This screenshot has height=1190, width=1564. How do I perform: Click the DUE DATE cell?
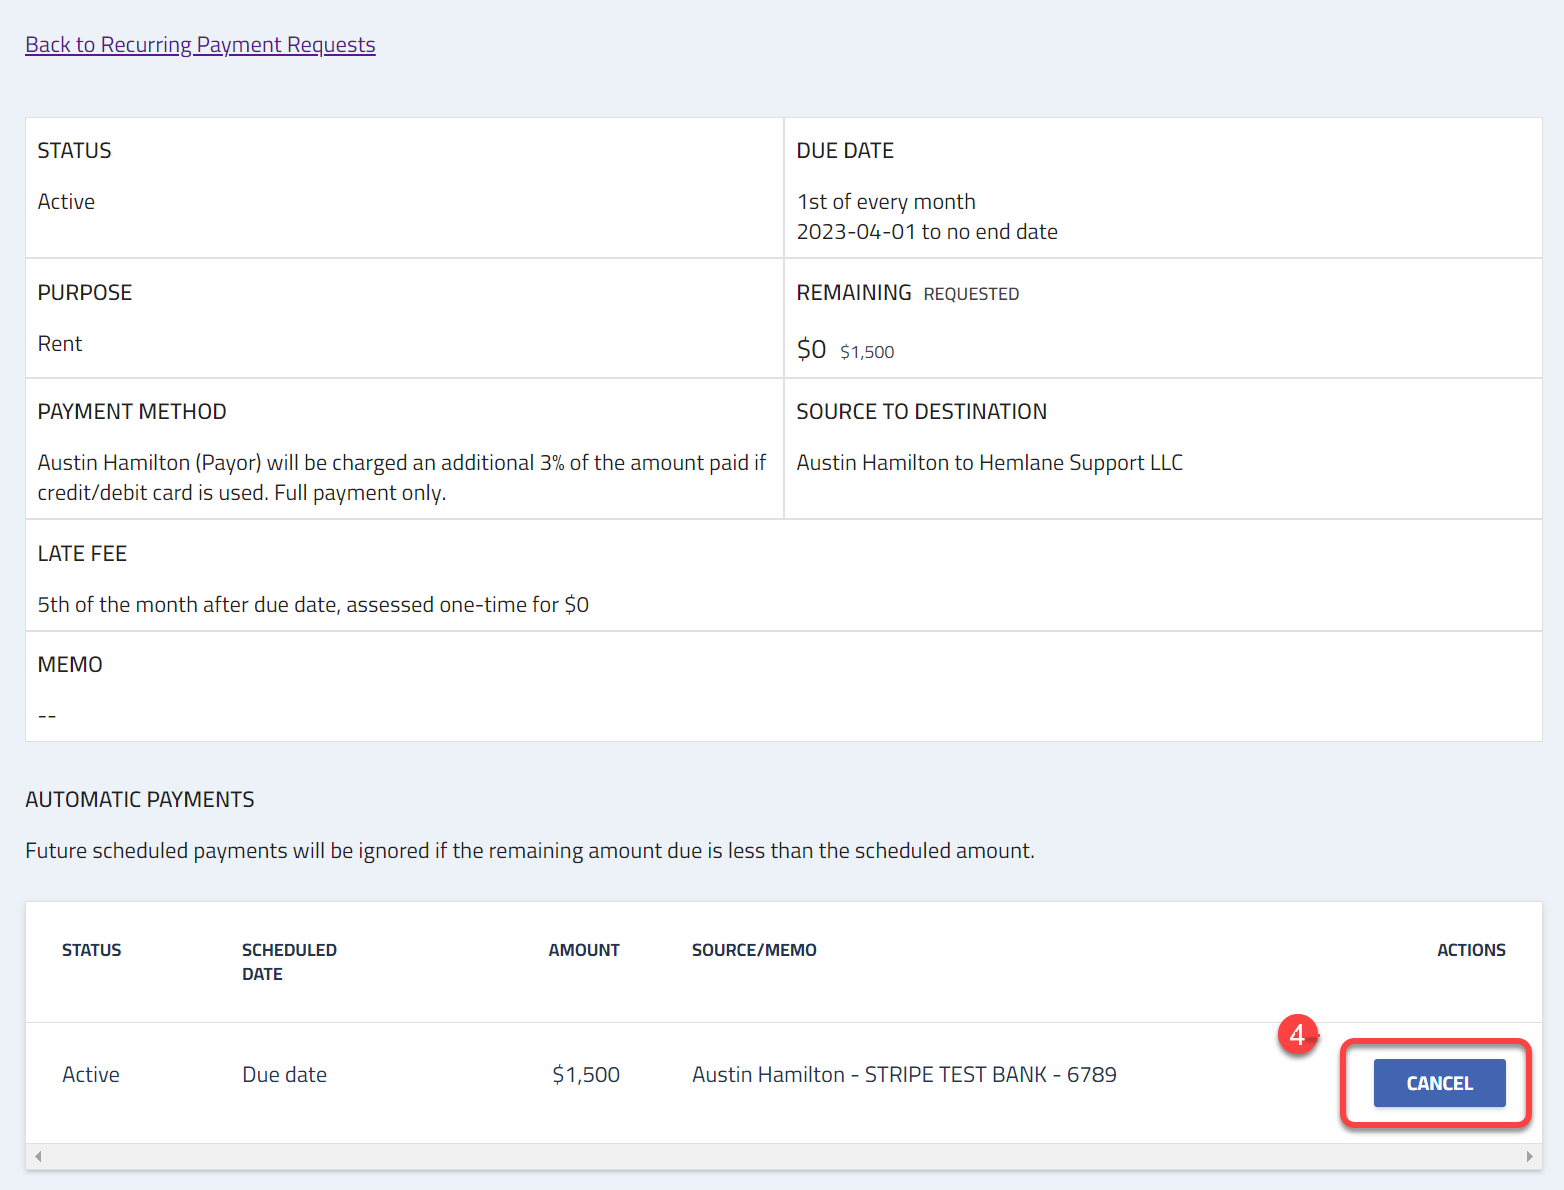tap(845, 150)
